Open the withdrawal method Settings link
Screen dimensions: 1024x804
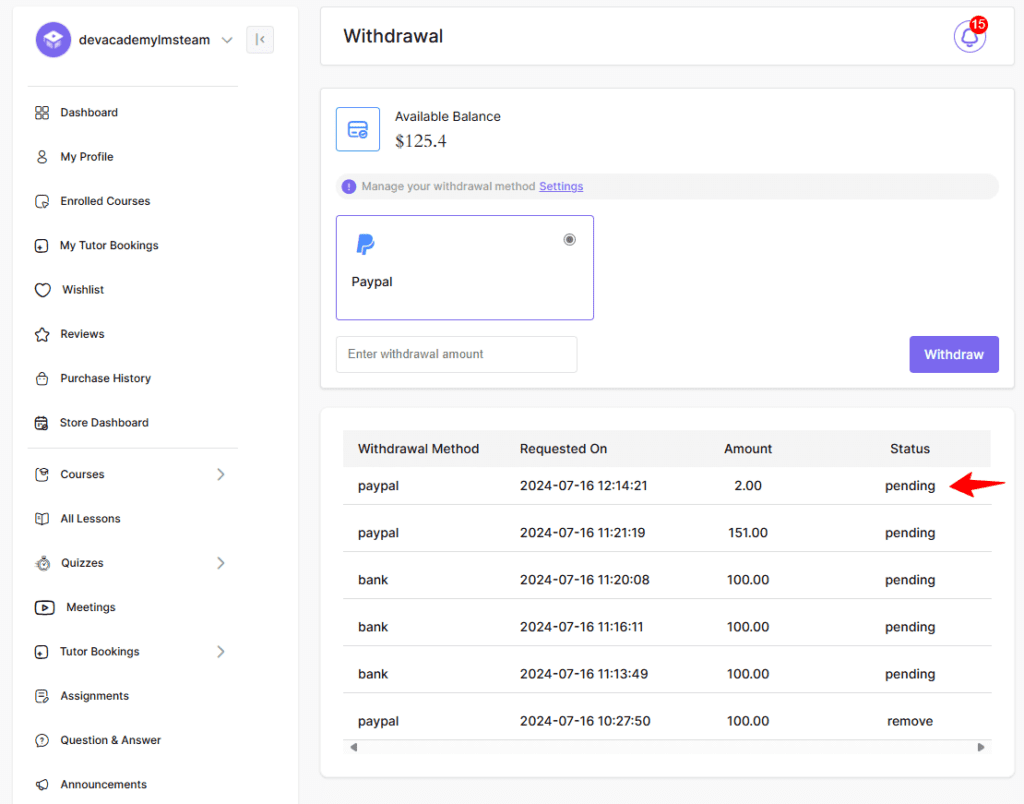[x=561, y=186]
